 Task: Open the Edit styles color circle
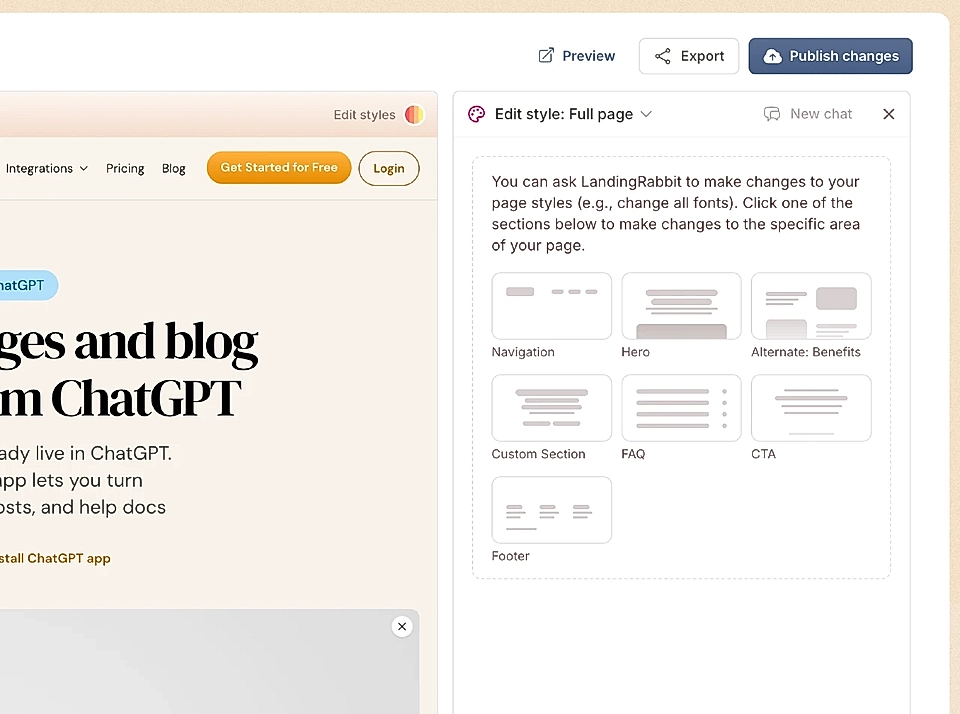[x=414, y=115]
